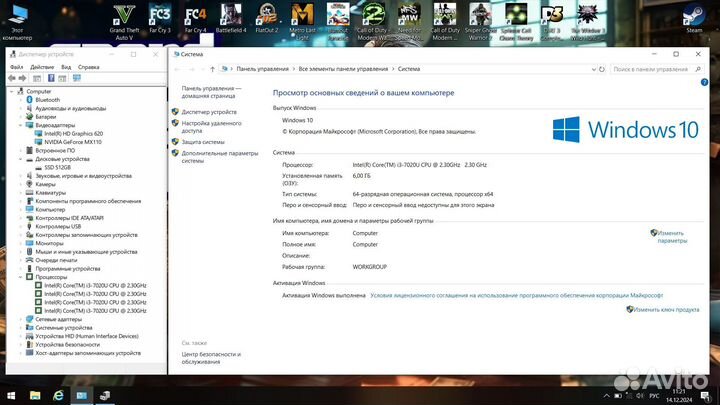The width and height of the screenshot is (720, 405).
Task: Click the volume icon in system tray
Action: tap(640, 395)
